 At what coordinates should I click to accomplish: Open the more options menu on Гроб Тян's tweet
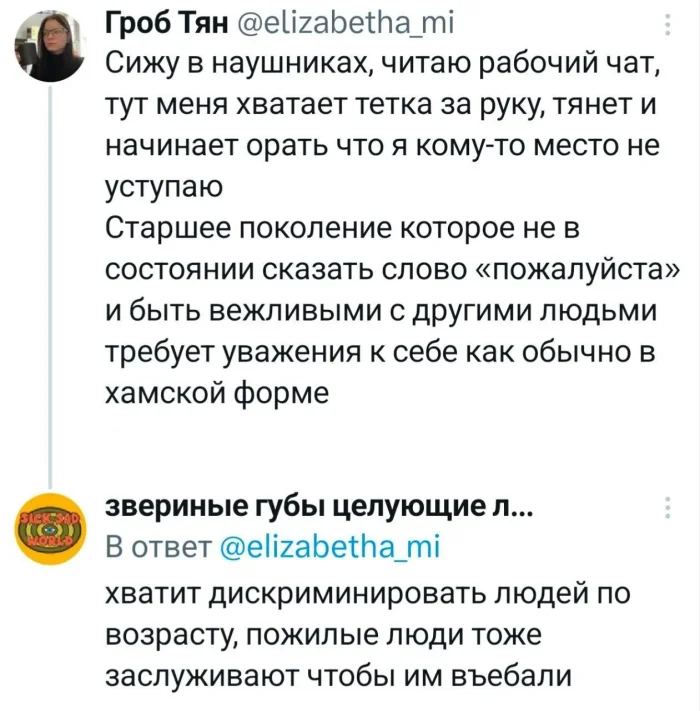click(667, 27)
